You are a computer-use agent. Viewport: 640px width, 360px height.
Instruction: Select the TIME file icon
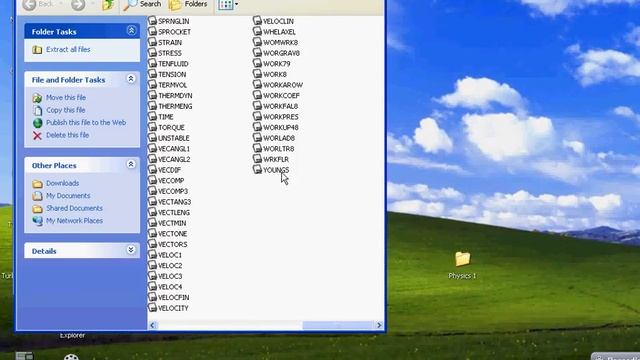pyautogui.click(x=152, y=116)
